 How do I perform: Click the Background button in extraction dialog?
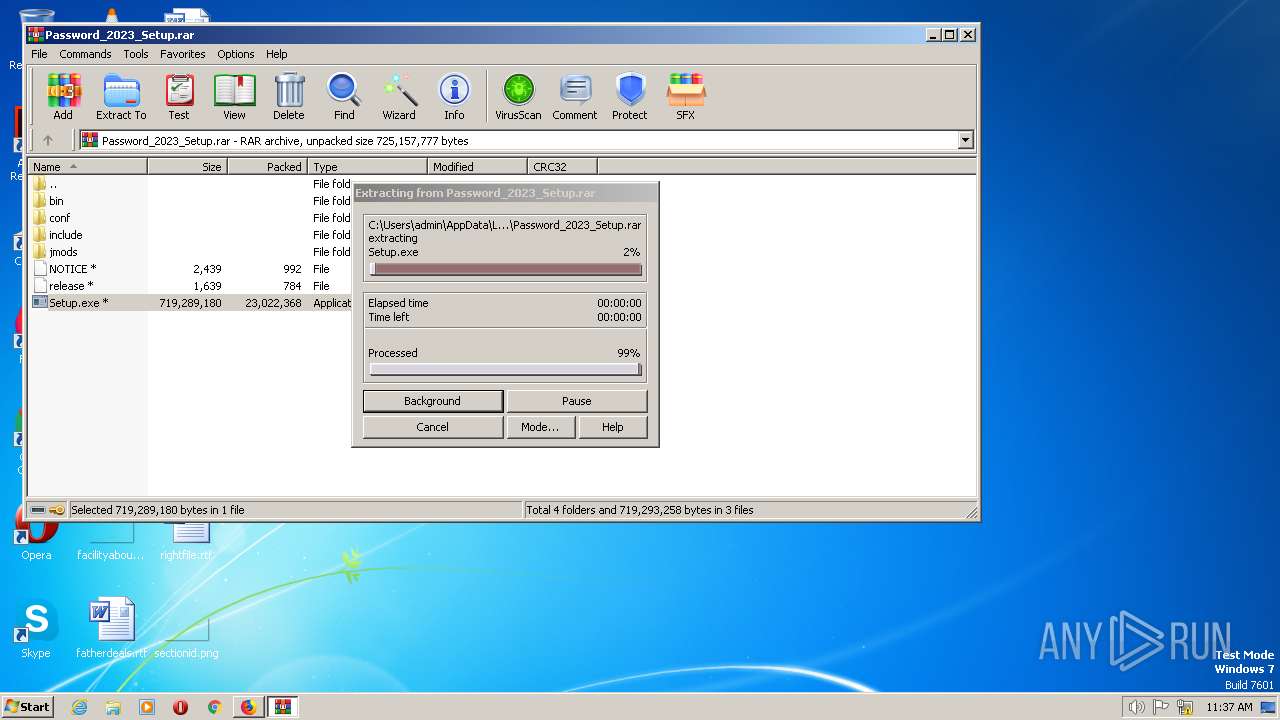(x=433, y=401)
